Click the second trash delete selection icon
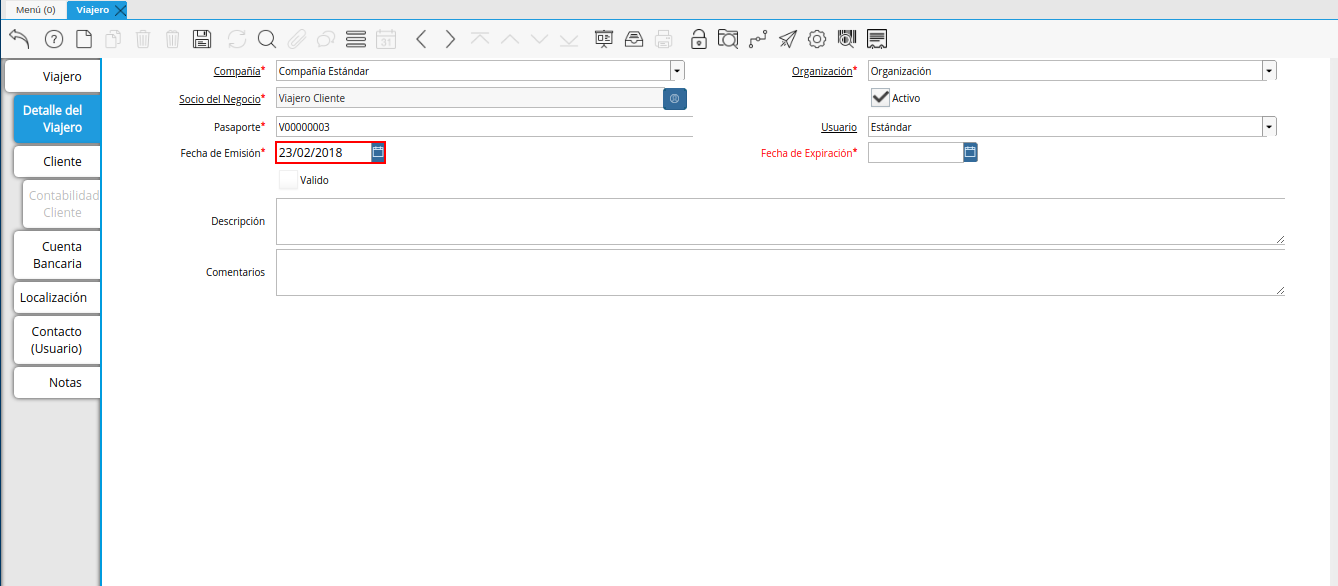The image size is (1338, 586). [x=172, y=39]
